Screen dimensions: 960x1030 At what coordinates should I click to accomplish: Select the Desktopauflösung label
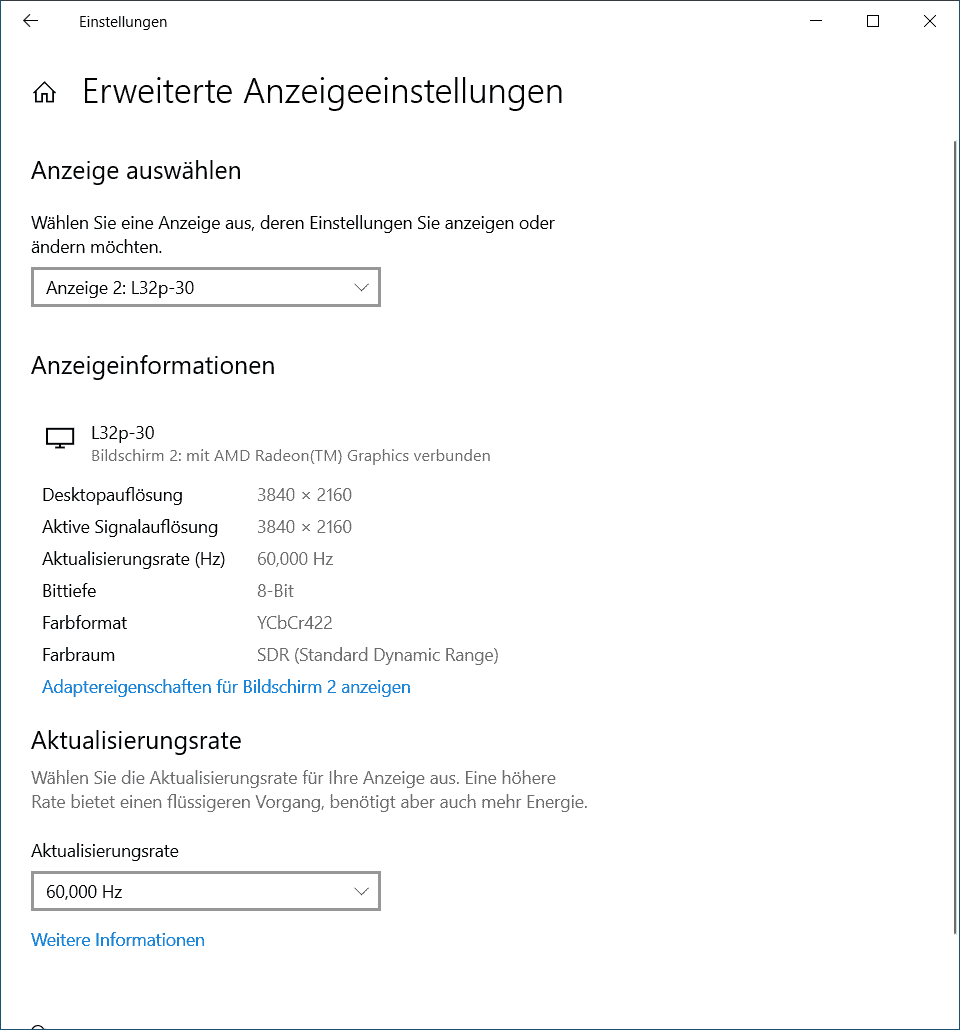click(x=112, y=495)
